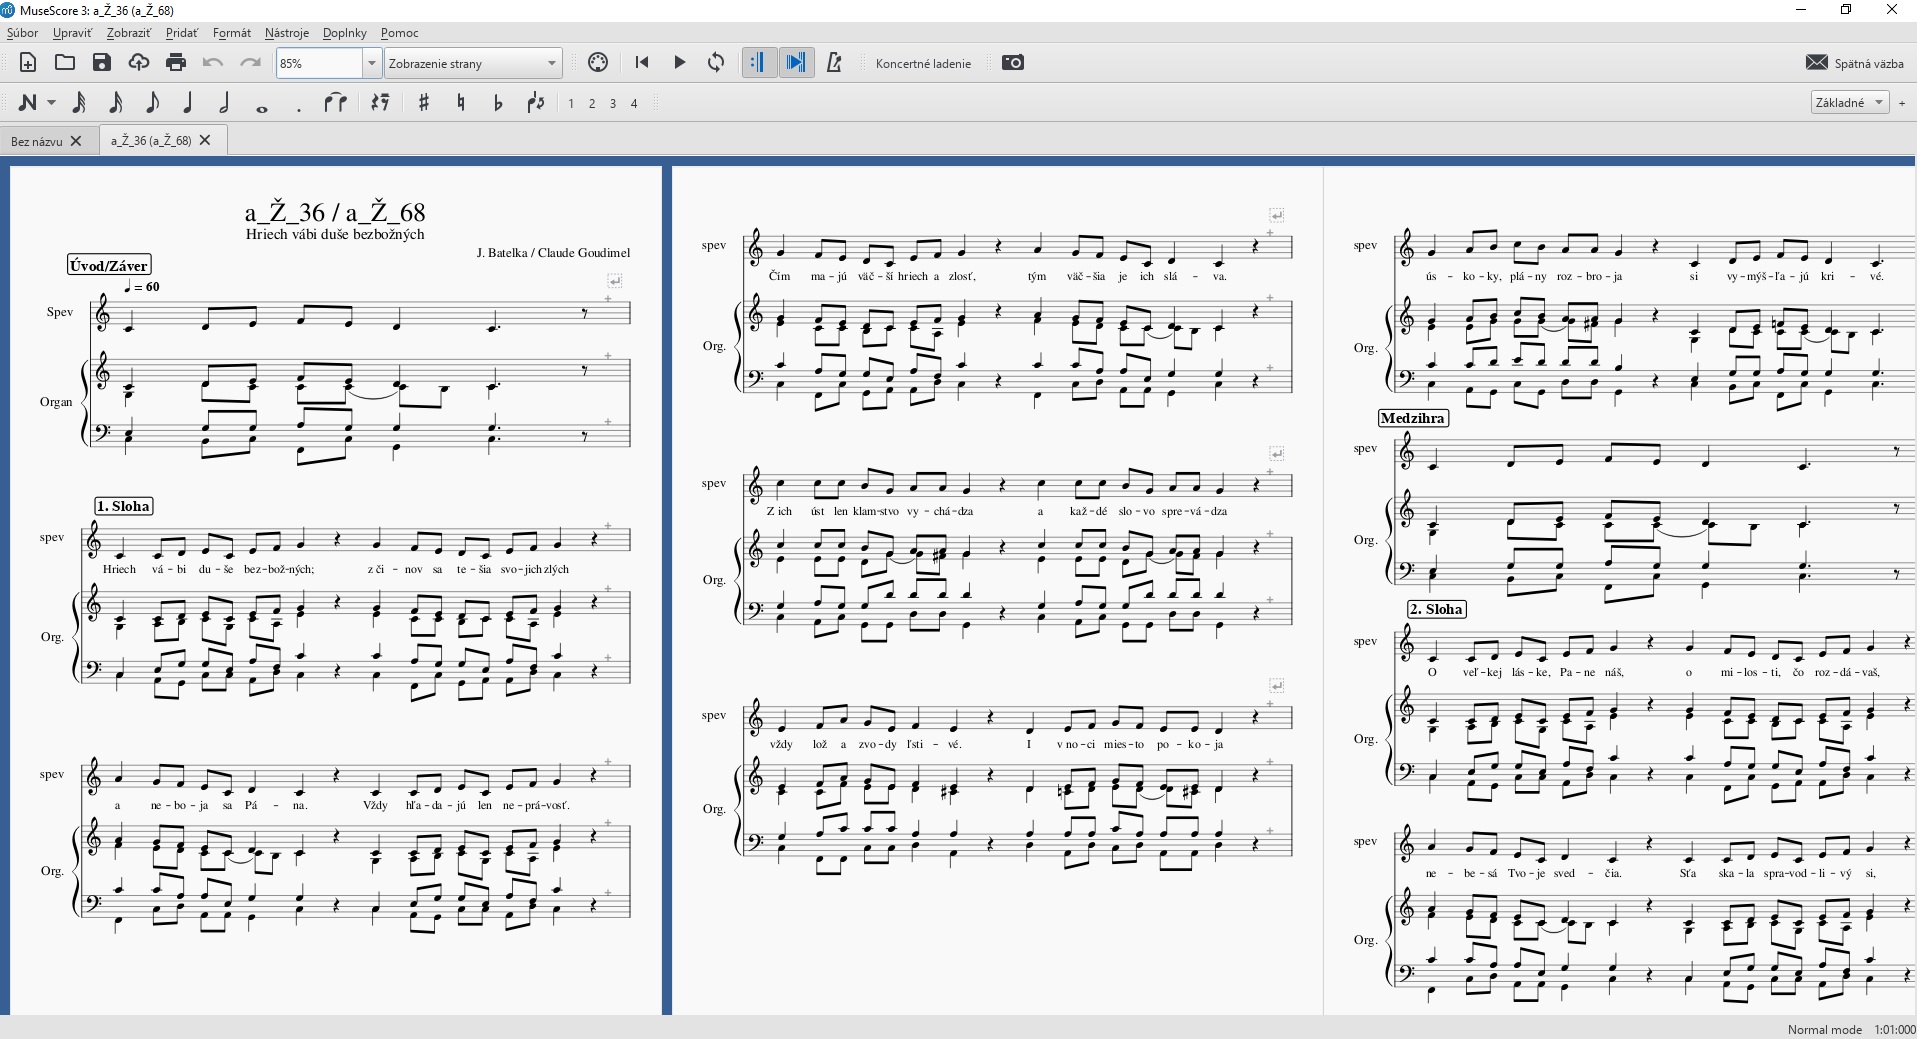1923x1039 pixels.
Task: Save the current score
Action: 102,63
